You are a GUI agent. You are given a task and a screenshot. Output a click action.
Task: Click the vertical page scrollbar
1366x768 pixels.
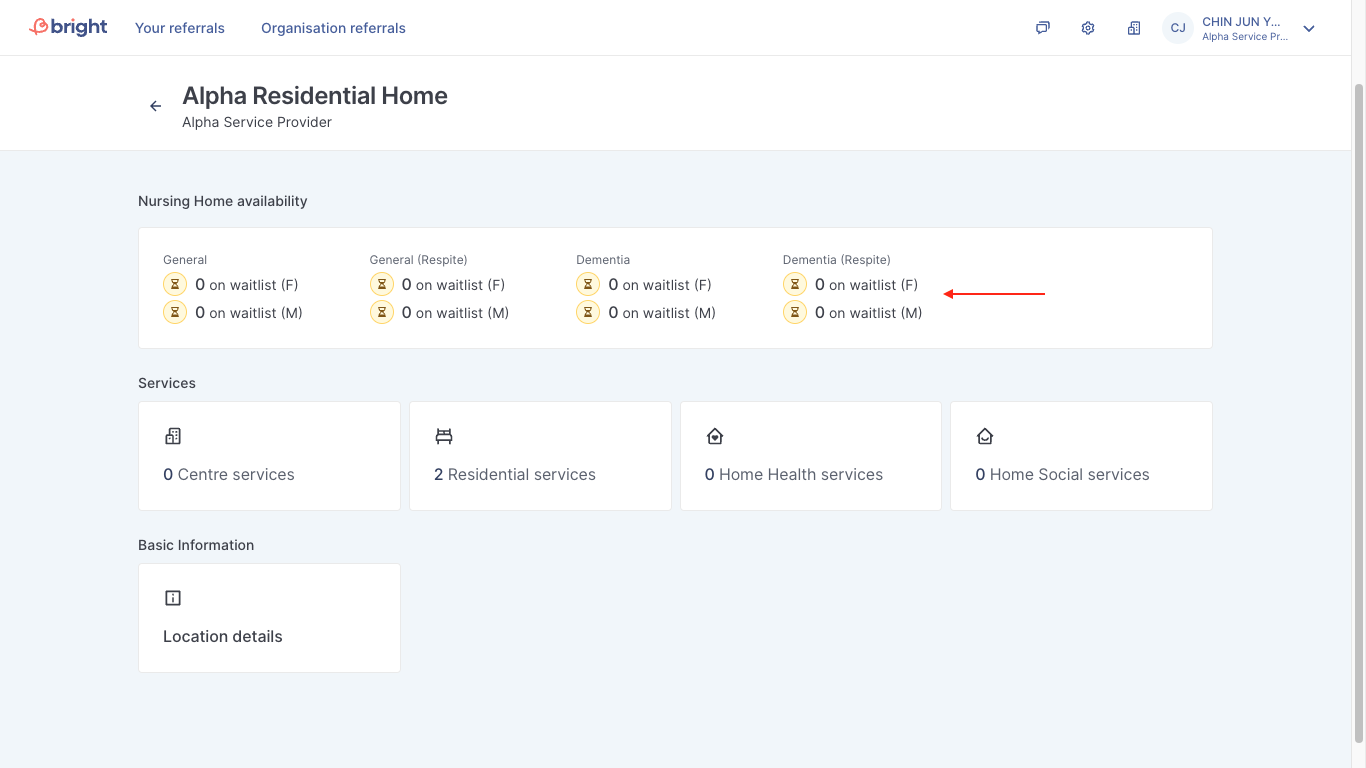coord(1358,400)
